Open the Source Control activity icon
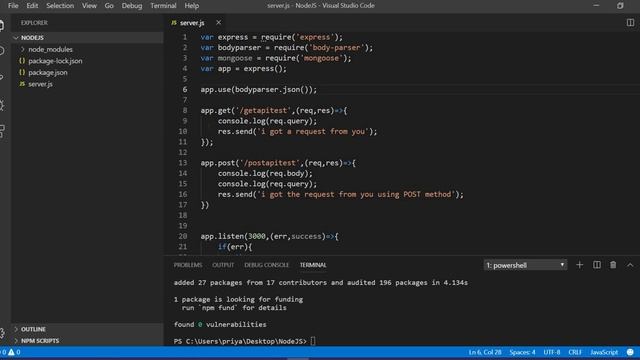 (x=2, y=77)
